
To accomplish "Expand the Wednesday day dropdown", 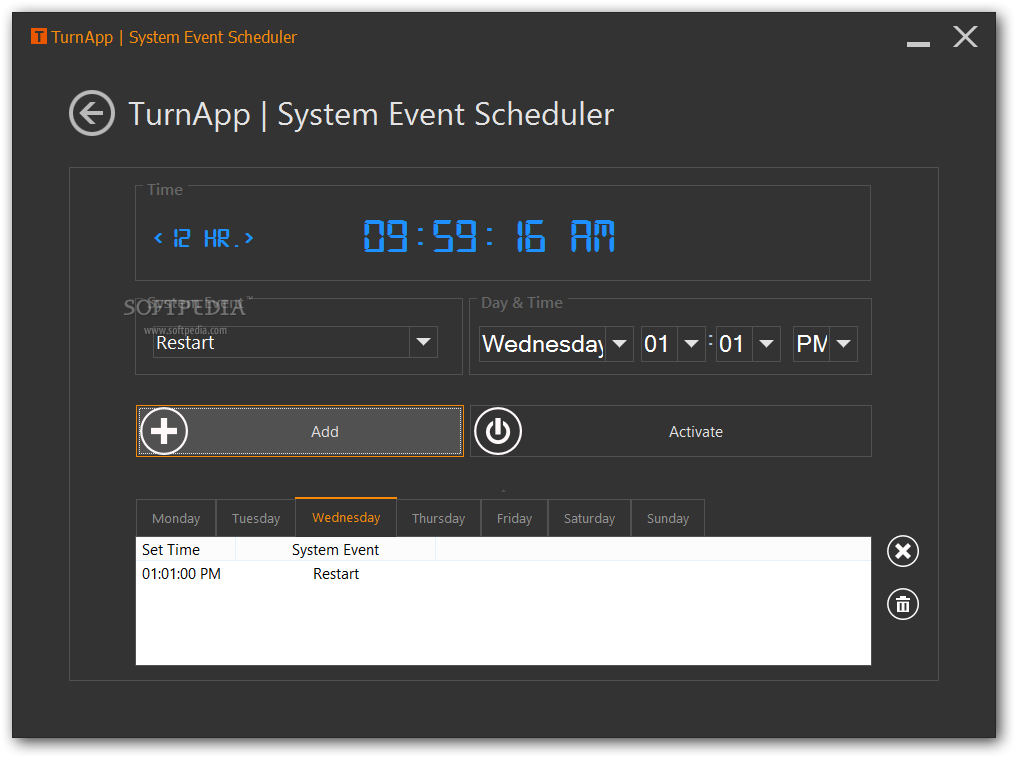I will (619, 343).
